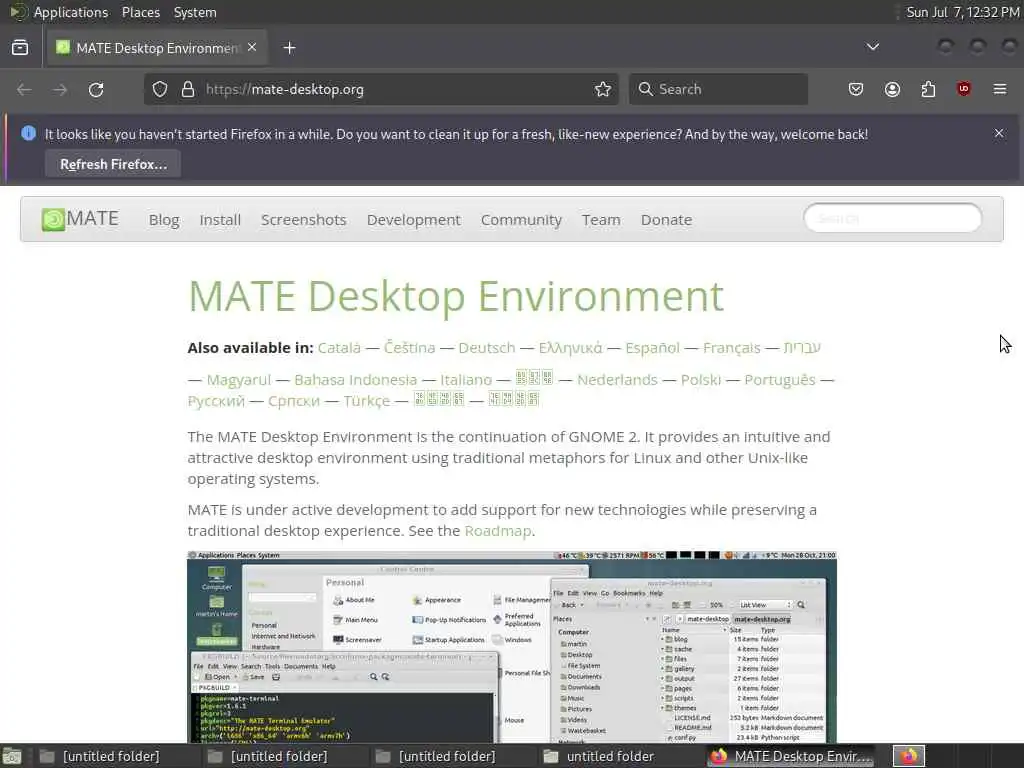Open the Team page link

(x=601, y=220)
